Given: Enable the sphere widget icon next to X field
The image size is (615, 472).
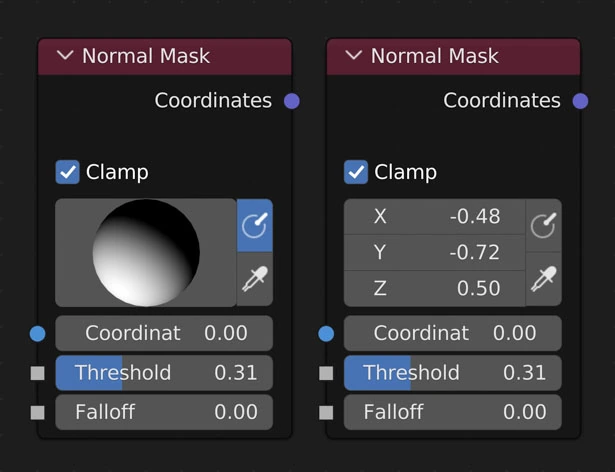Looking at the screenshot, I should (x=543, y=225).
